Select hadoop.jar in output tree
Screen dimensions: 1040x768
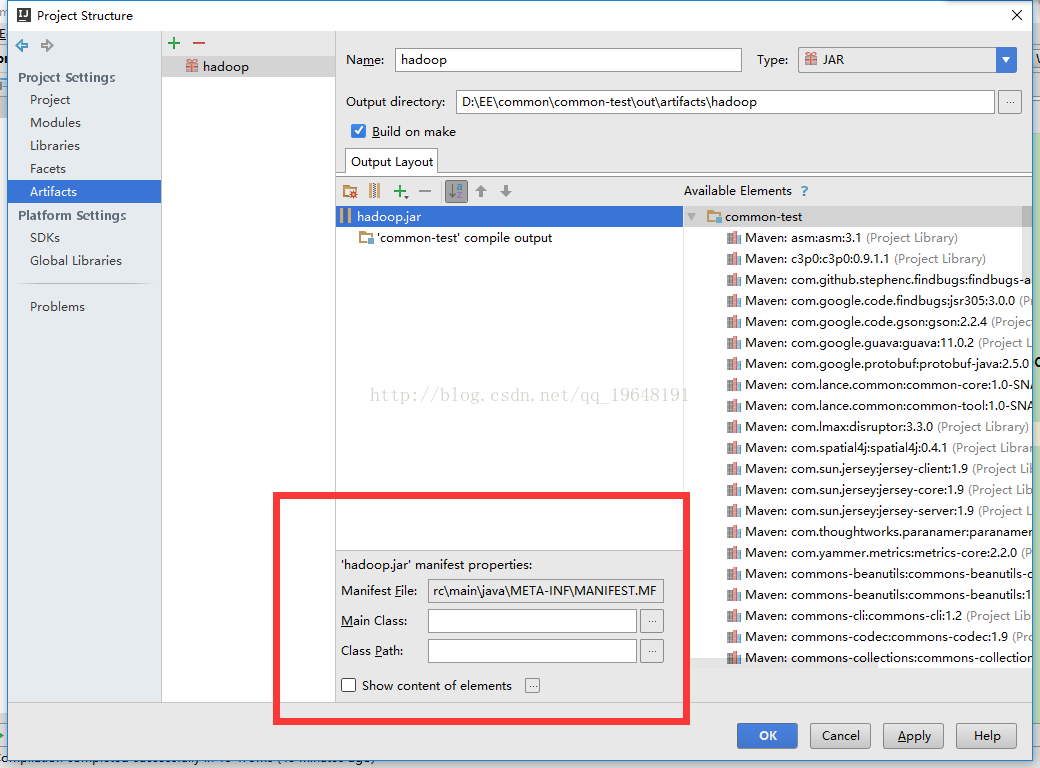(509, 216)
